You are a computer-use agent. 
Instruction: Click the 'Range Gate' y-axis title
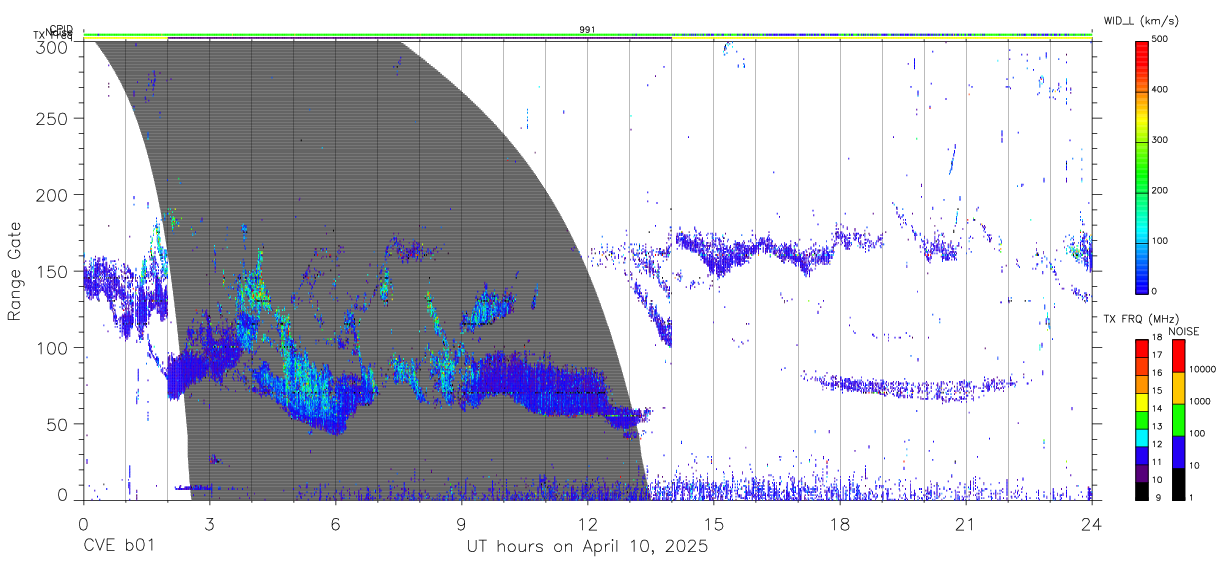point(15,271)
